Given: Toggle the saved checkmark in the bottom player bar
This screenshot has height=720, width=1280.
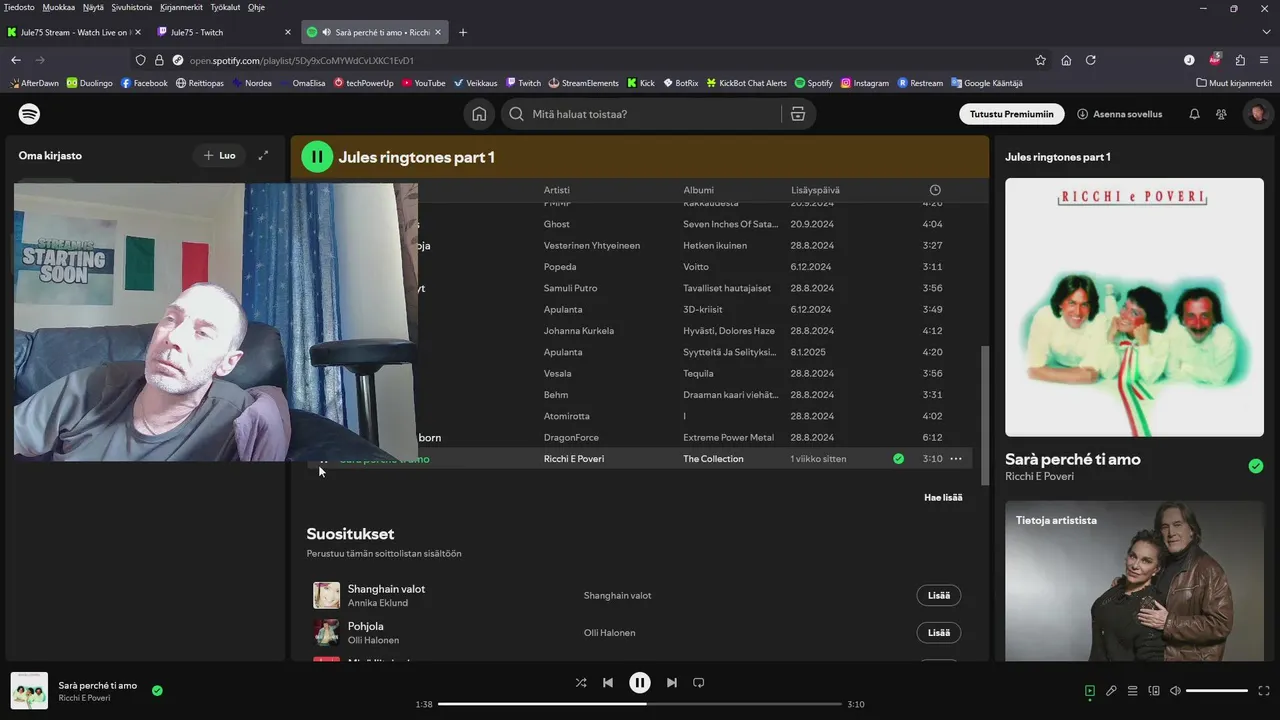Looking at the screenshot, I should (157, 690).
